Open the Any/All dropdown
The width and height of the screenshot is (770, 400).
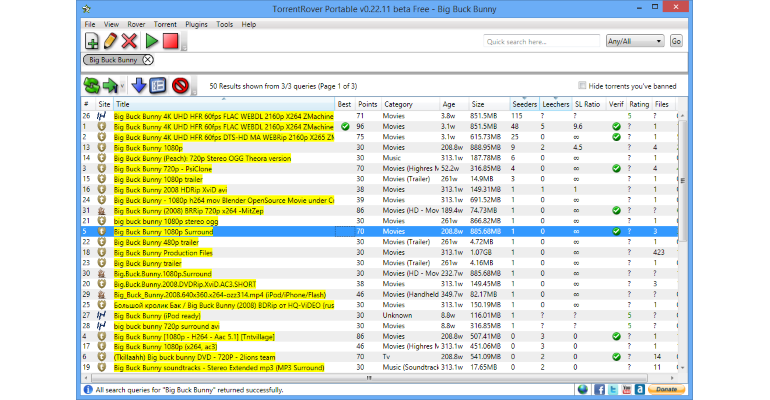(x=635, y=42)
